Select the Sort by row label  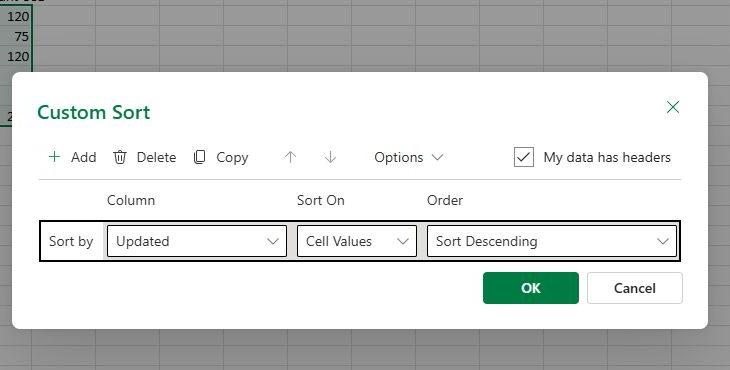coord(71,241)
